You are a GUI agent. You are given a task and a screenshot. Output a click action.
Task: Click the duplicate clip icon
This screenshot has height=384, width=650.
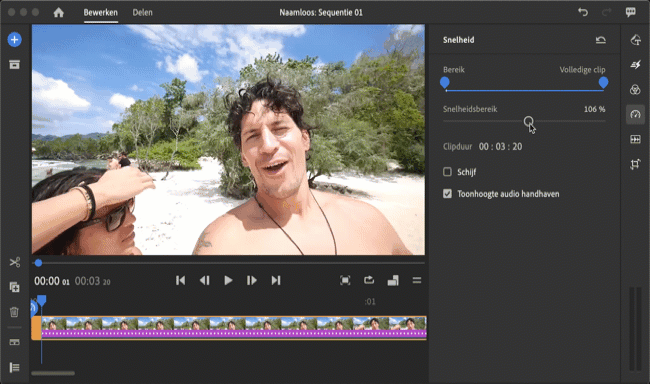(x=15, y=287)
